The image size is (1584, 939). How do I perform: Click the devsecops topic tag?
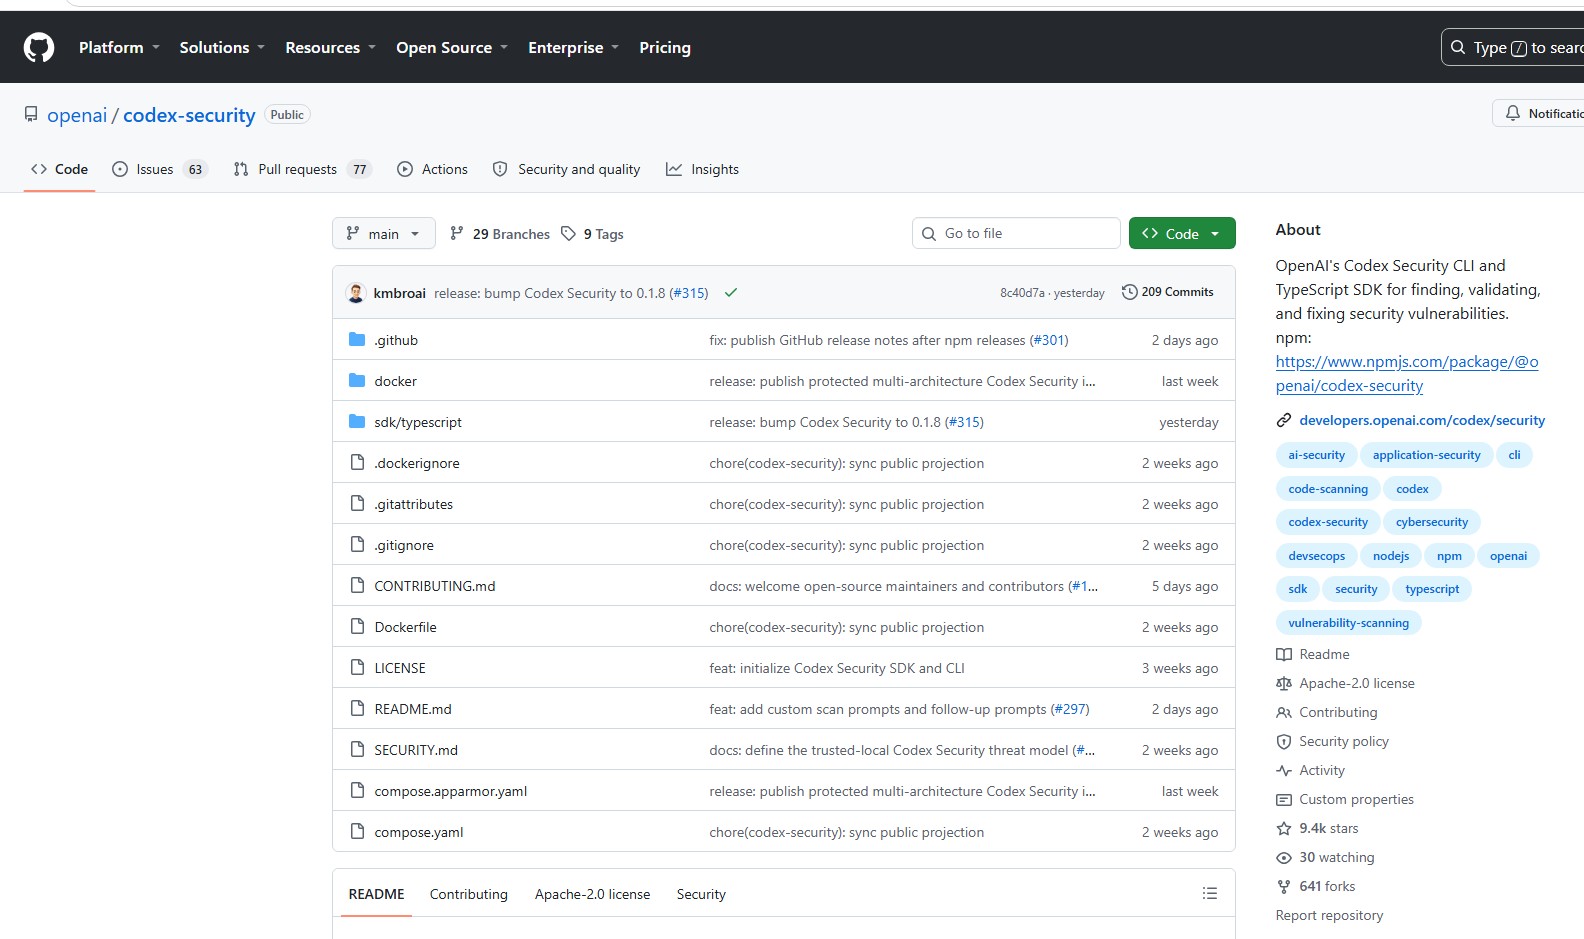point(1316,556)
